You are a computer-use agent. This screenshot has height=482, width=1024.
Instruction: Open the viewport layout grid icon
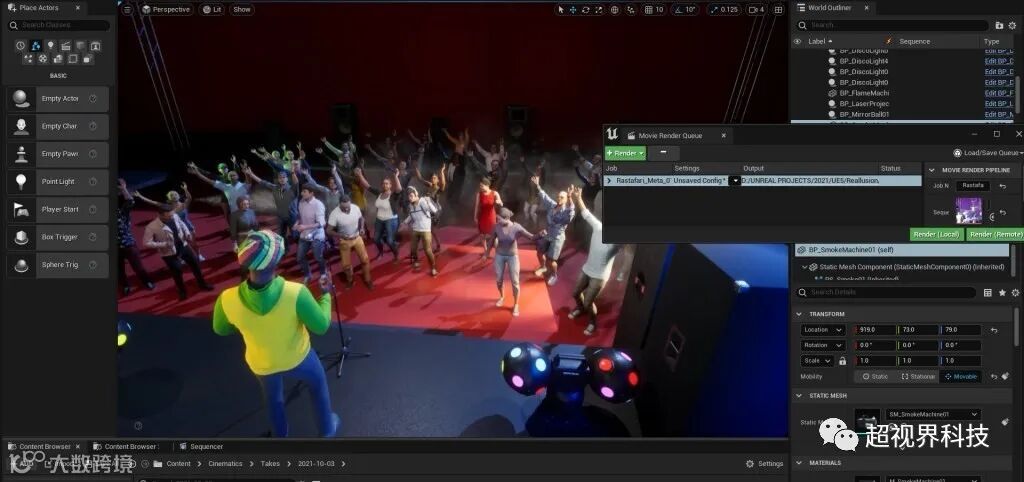tap(776, 10)
